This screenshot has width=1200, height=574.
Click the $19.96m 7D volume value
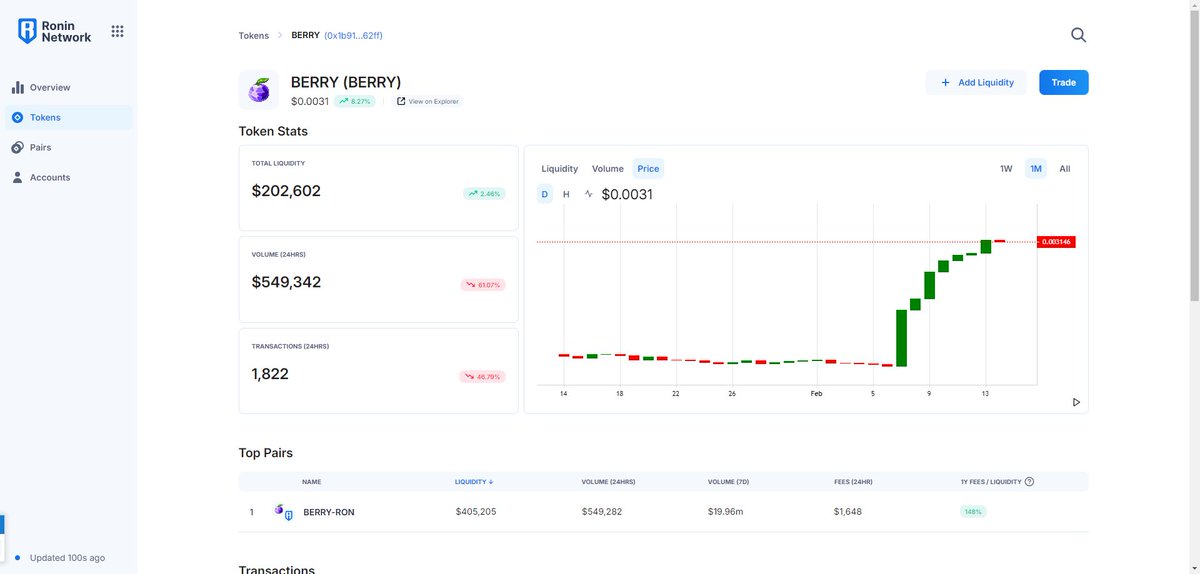click(728, 512)
